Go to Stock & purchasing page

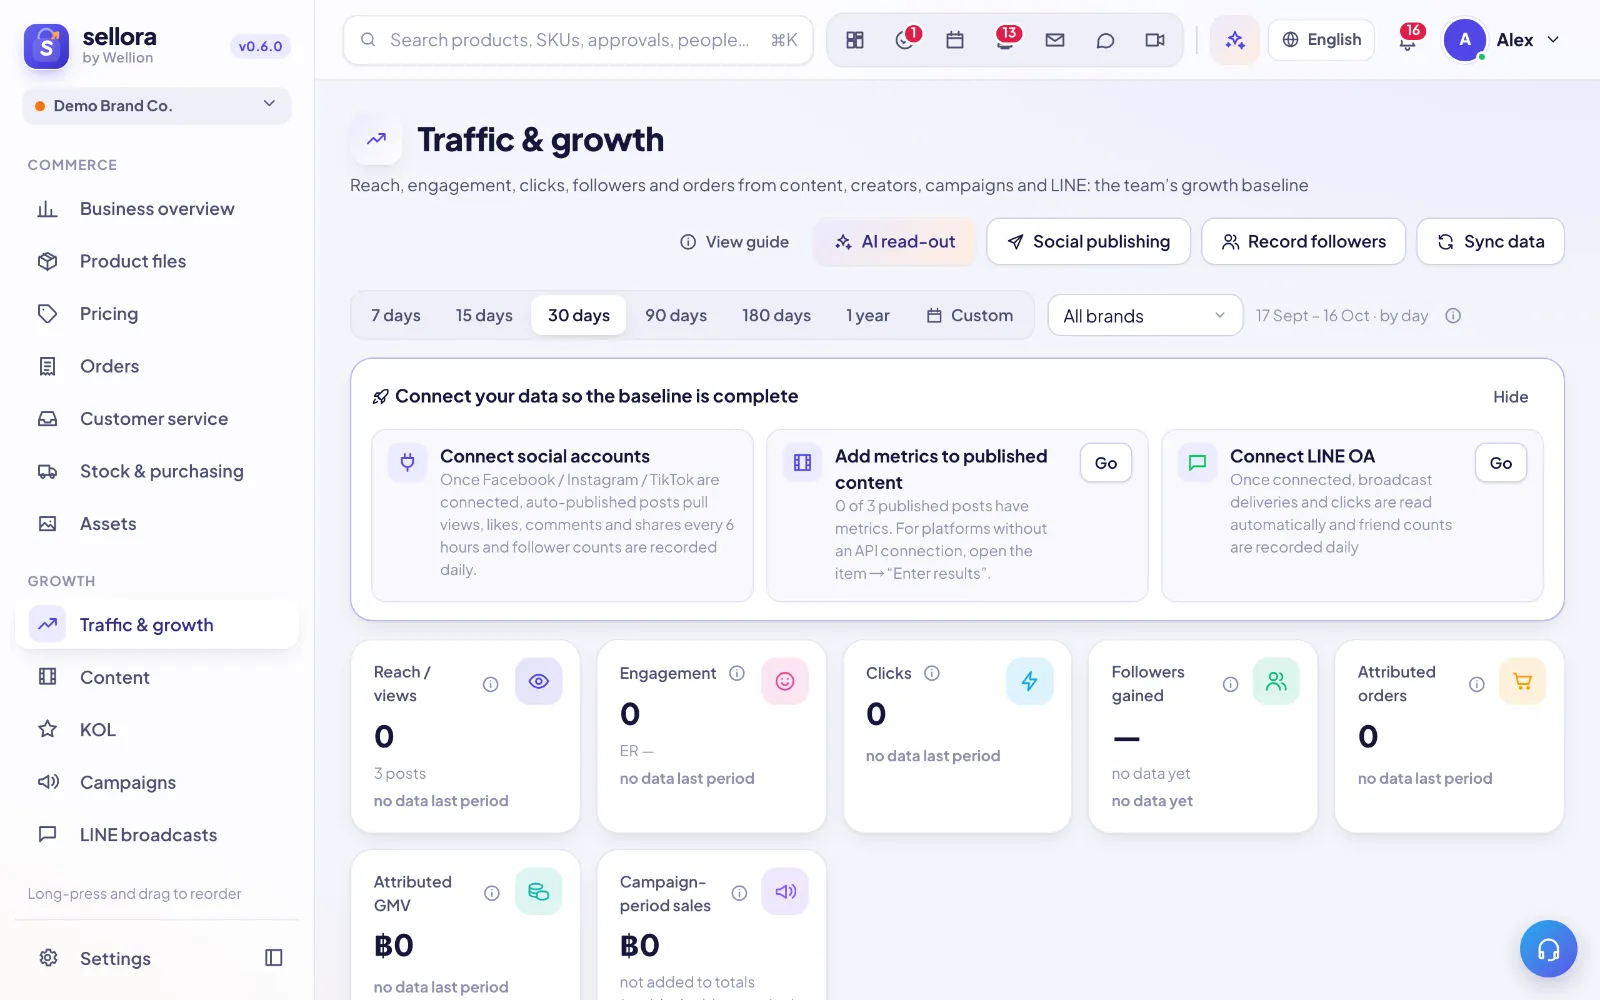(157, 471)
